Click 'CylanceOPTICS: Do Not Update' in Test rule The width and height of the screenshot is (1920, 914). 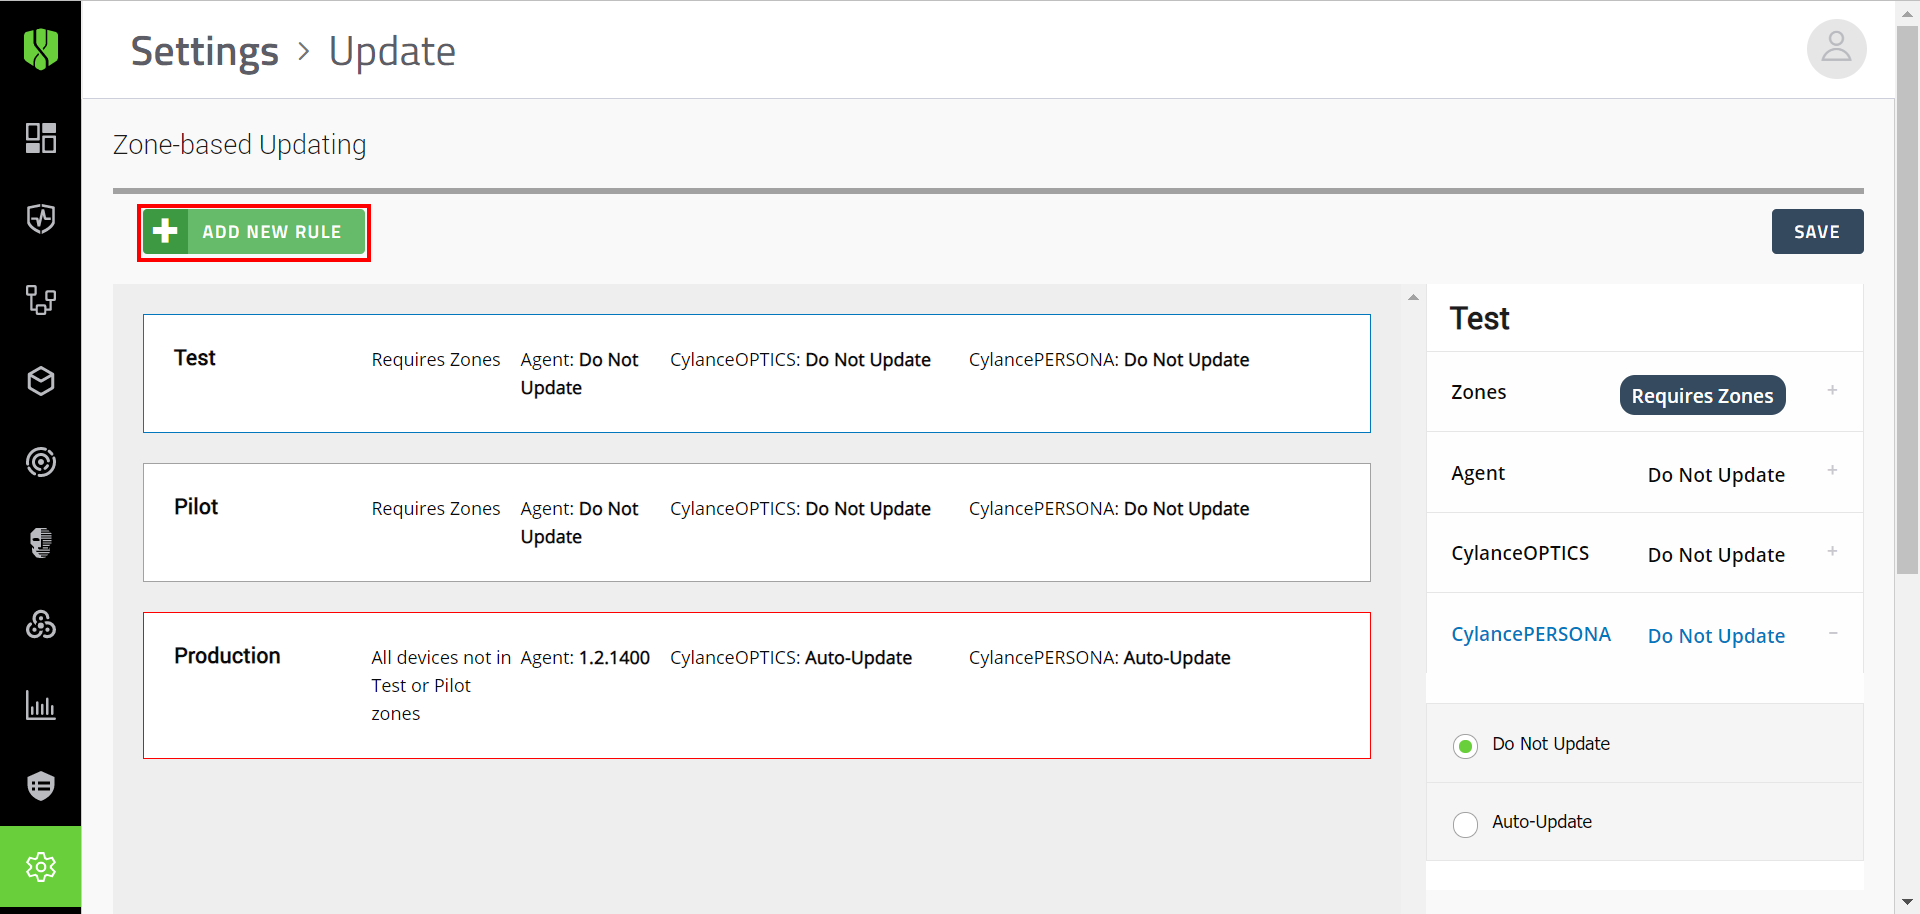tap(800, 360)
